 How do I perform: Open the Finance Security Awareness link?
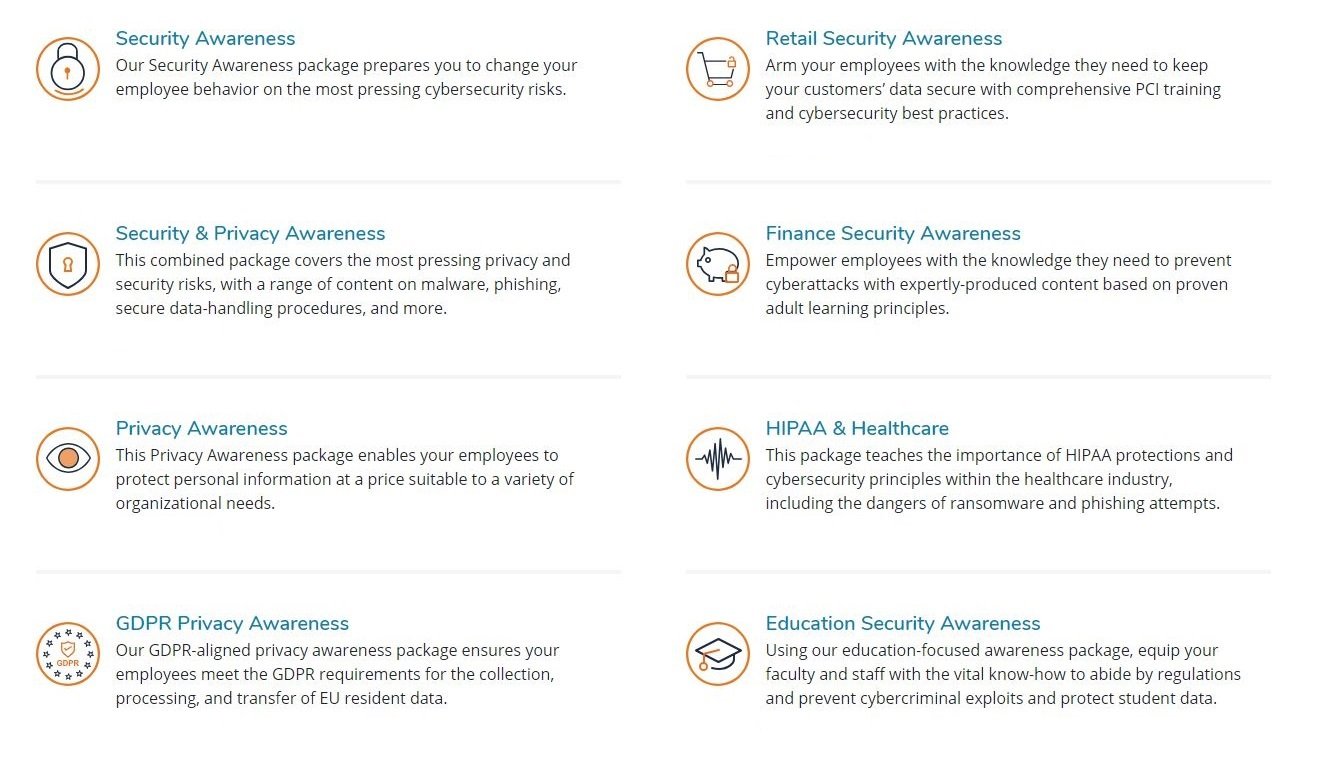893,234
